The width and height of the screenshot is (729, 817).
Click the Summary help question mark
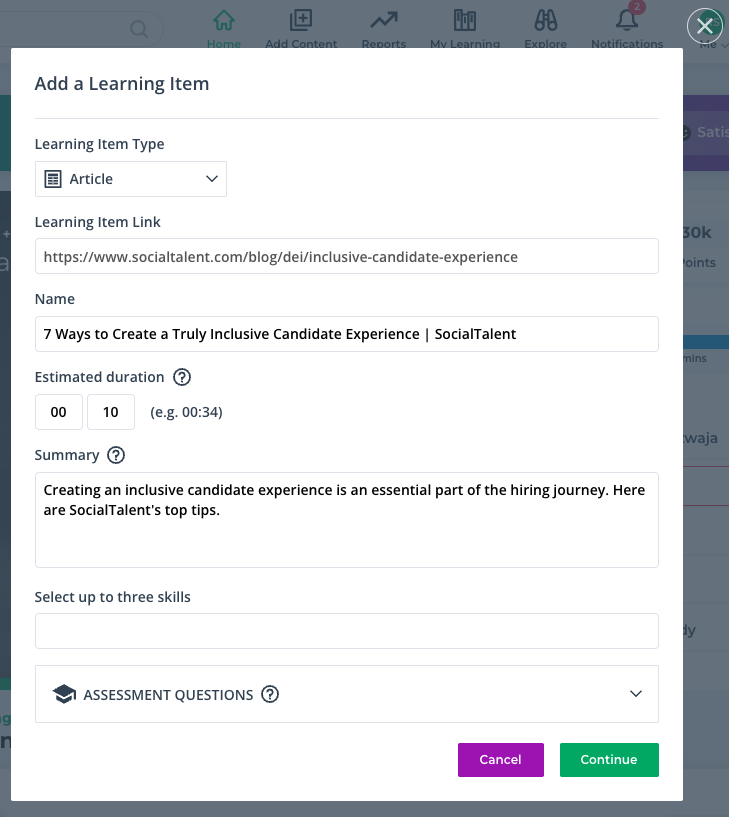pos(116,455)
